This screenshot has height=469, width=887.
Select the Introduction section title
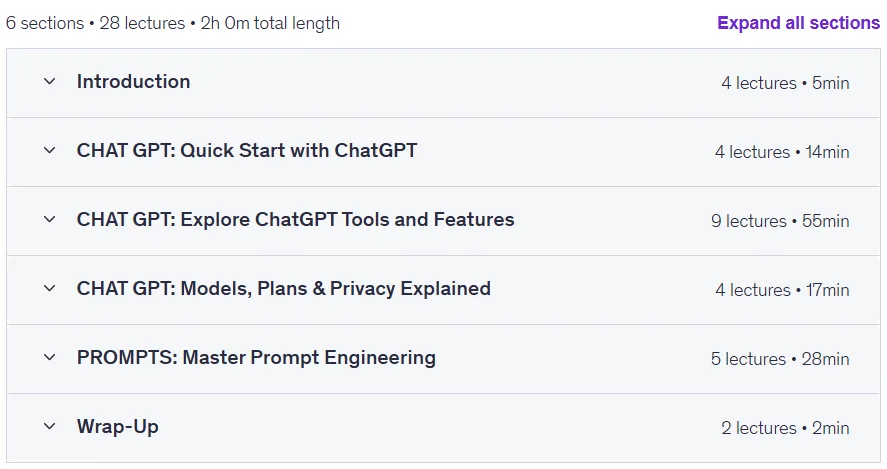click(134, 81)
